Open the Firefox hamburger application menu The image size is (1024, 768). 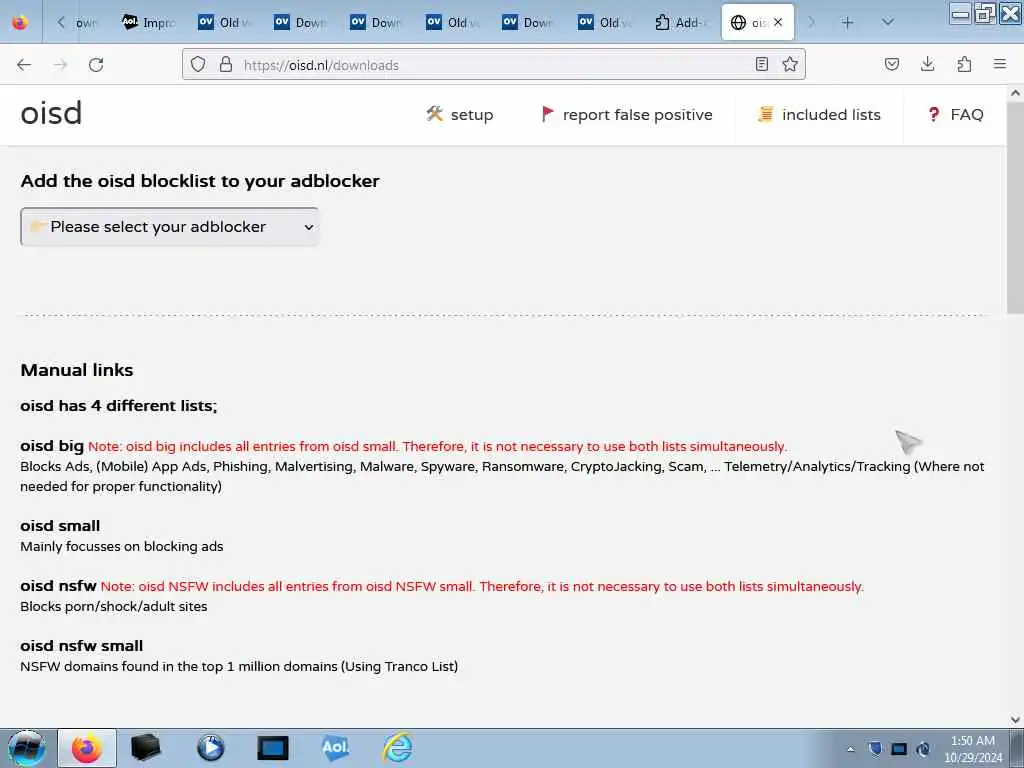tap(1000, 64)
